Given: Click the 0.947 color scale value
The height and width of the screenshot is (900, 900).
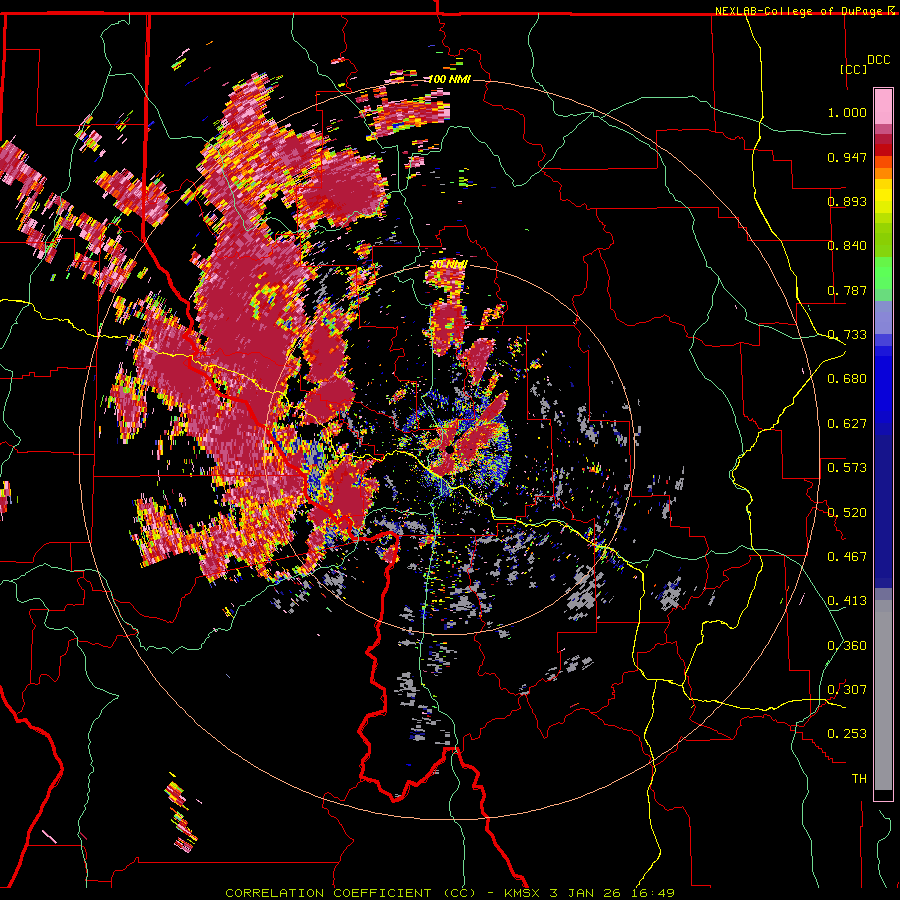Looking at the screenshot, I should (x=847, y=157).
